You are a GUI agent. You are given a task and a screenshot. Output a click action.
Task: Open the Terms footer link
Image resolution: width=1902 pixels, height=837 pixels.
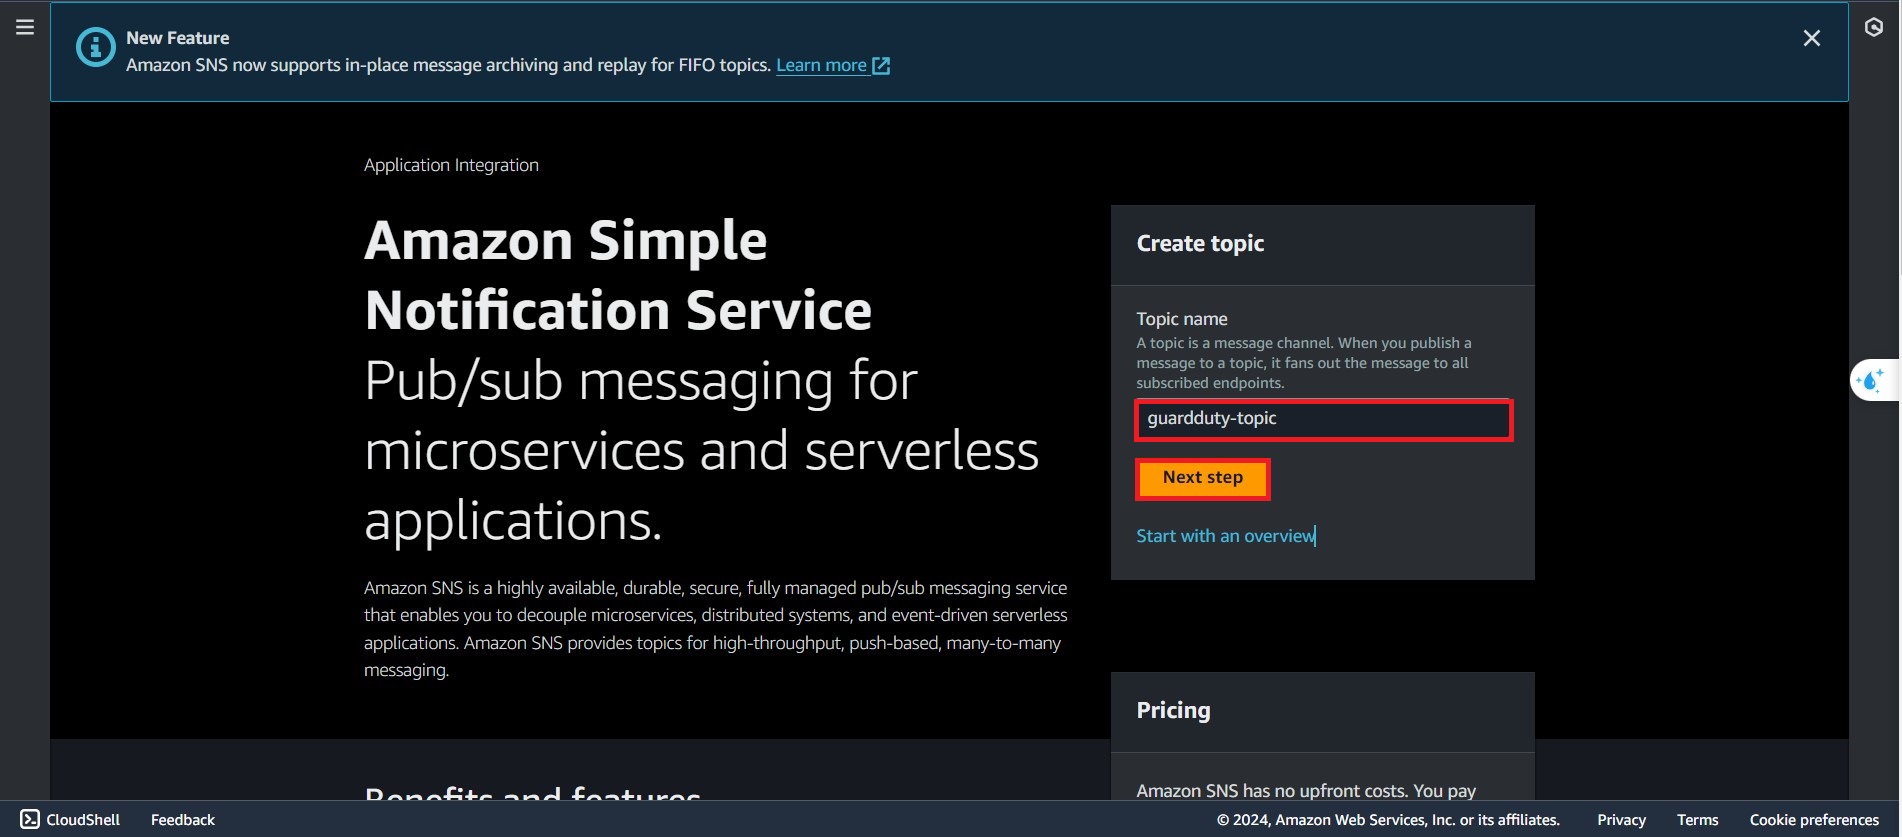pyautogui.click(x=1697, y=819)
